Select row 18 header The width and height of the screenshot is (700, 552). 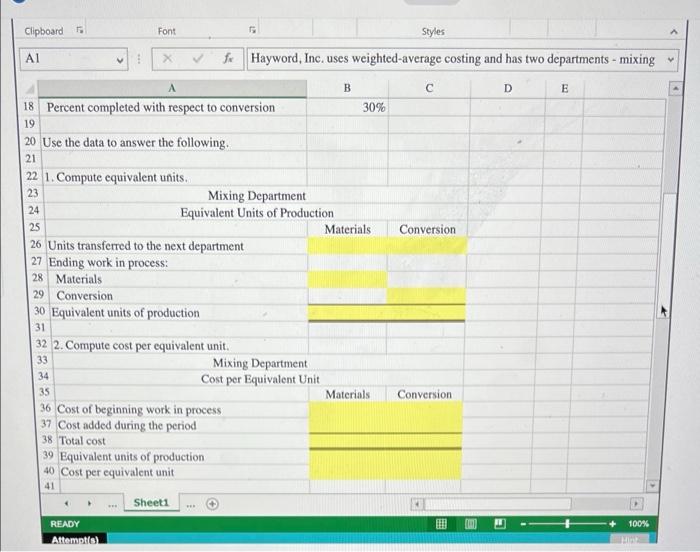[29, 106]
